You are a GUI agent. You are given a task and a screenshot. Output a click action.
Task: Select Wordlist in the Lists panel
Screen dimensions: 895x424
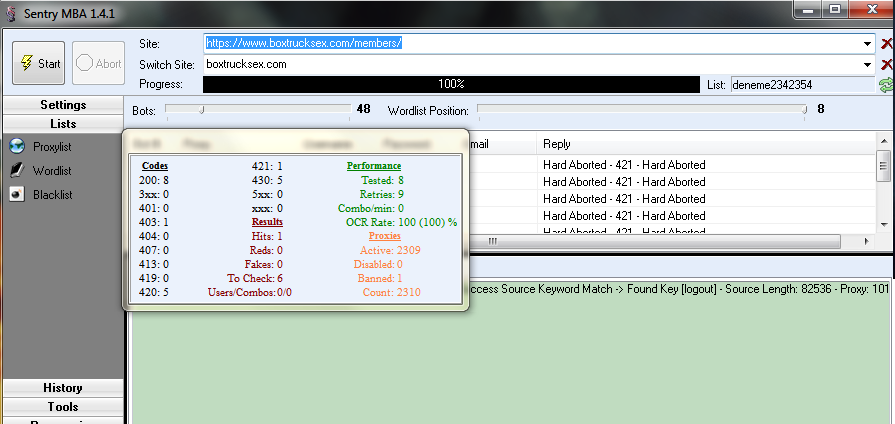coord(52,171)
